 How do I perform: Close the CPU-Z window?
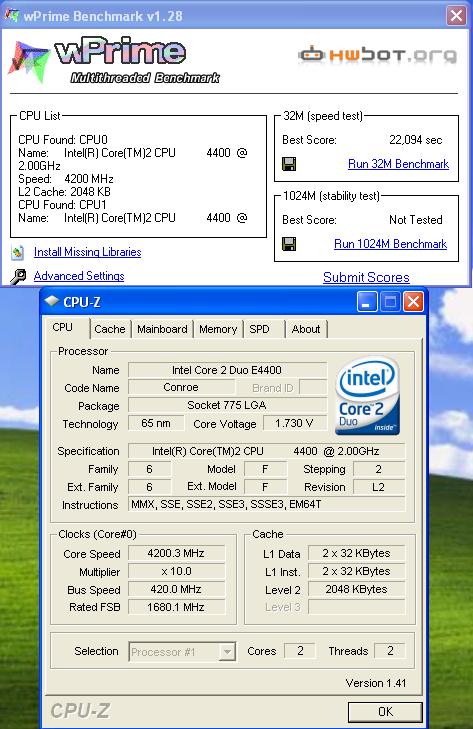[413, 302]
